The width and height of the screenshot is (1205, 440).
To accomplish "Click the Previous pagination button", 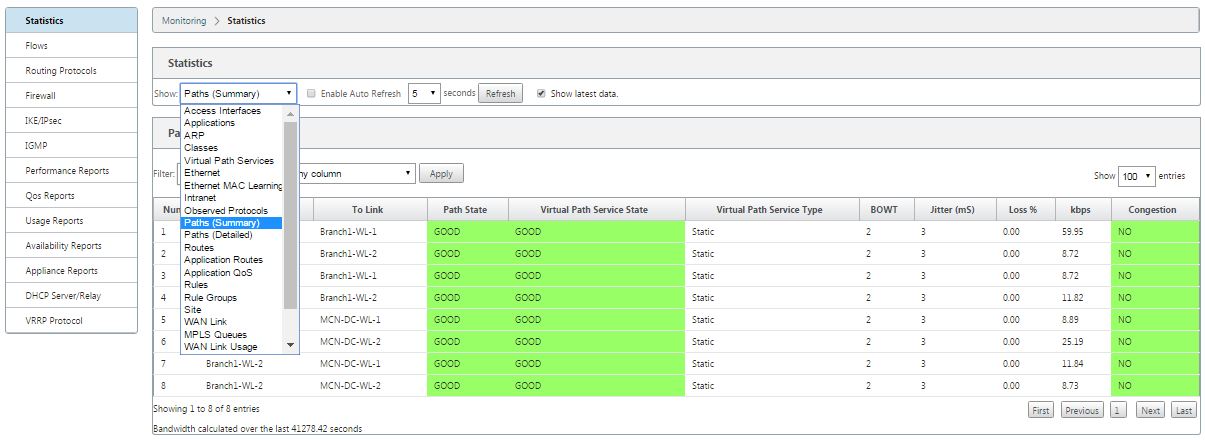I will [1081, 410].
